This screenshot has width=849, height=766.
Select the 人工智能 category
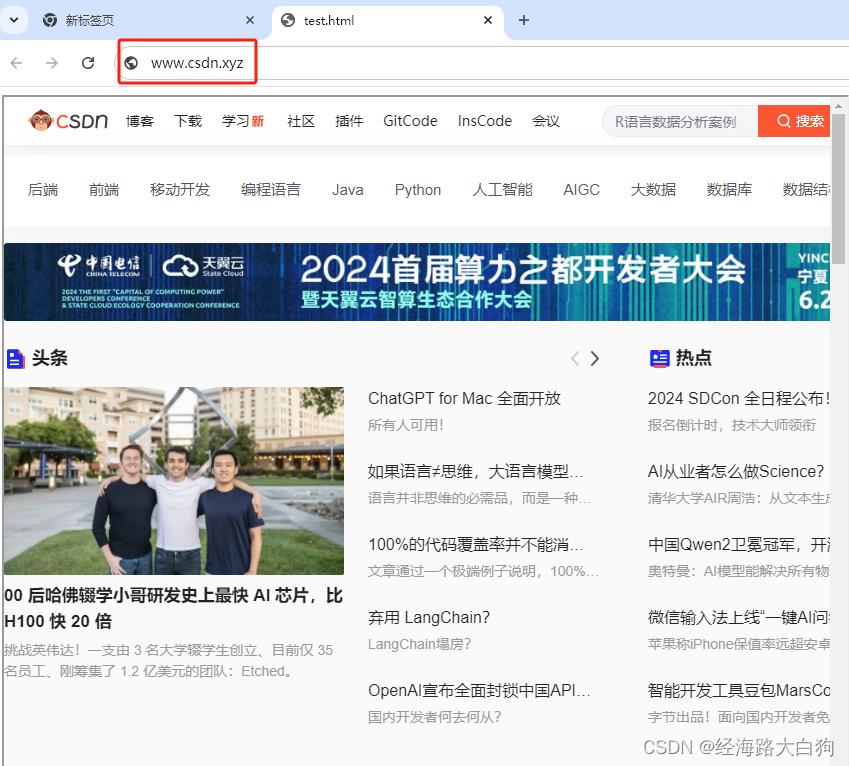click(x=502, y=189)
